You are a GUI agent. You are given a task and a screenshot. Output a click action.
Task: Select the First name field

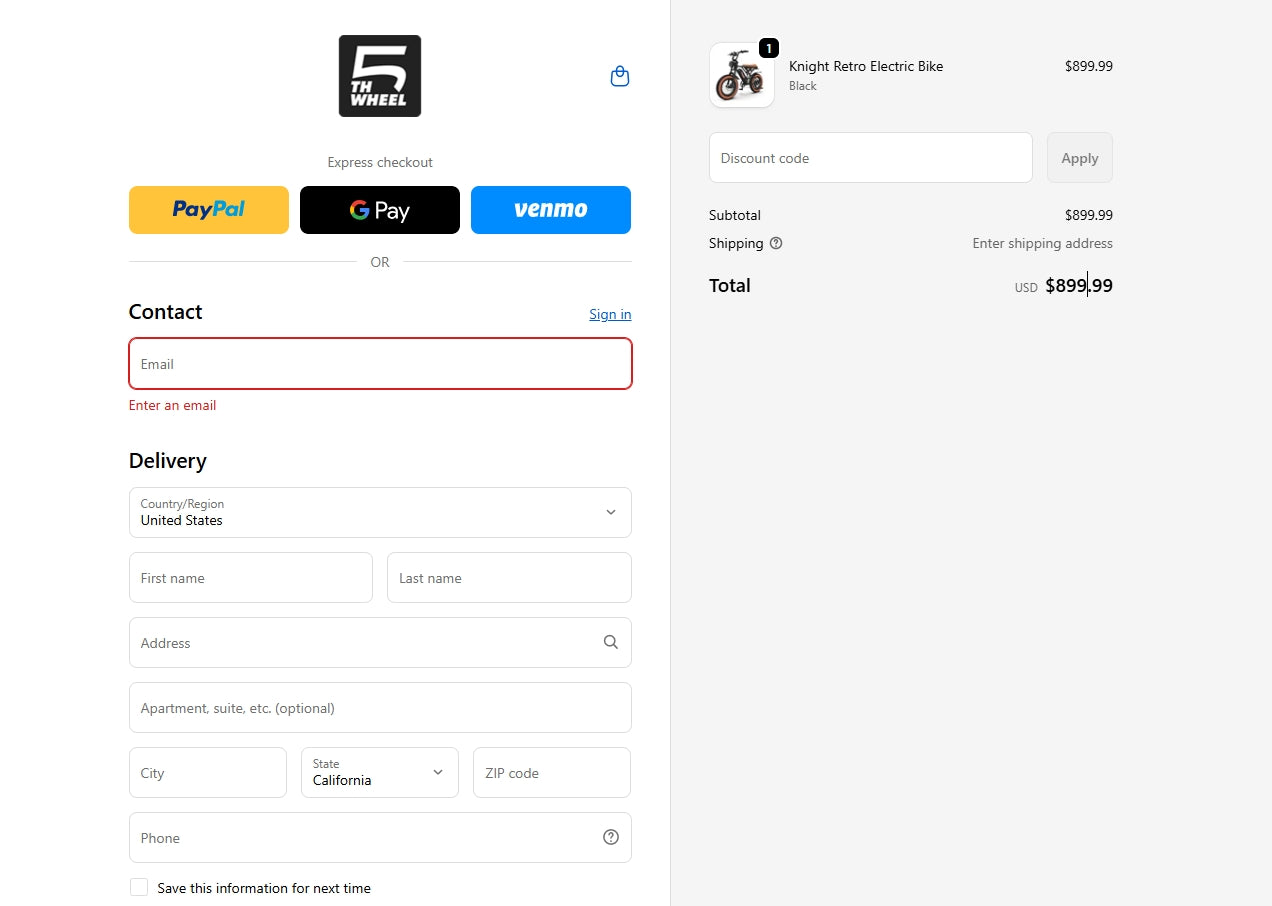click(251, 578)
